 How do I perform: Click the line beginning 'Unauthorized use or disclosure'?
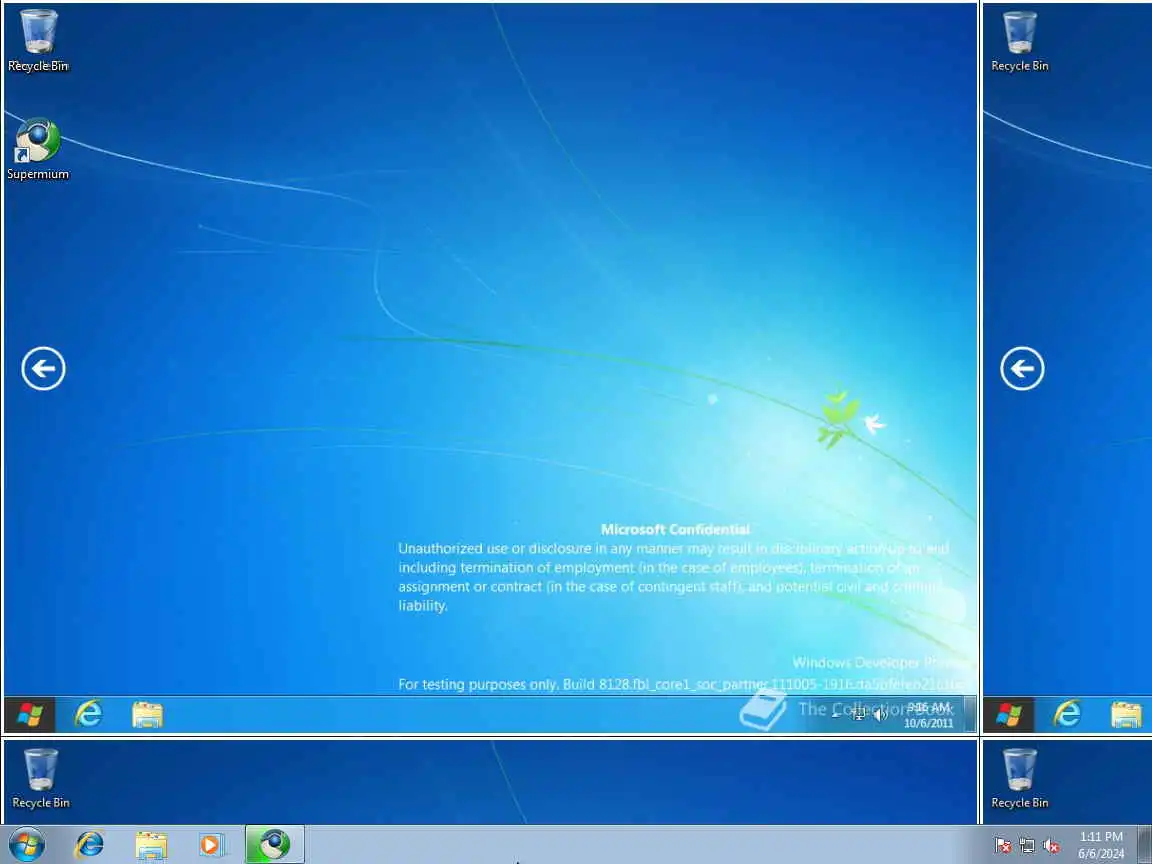(673, 549)
